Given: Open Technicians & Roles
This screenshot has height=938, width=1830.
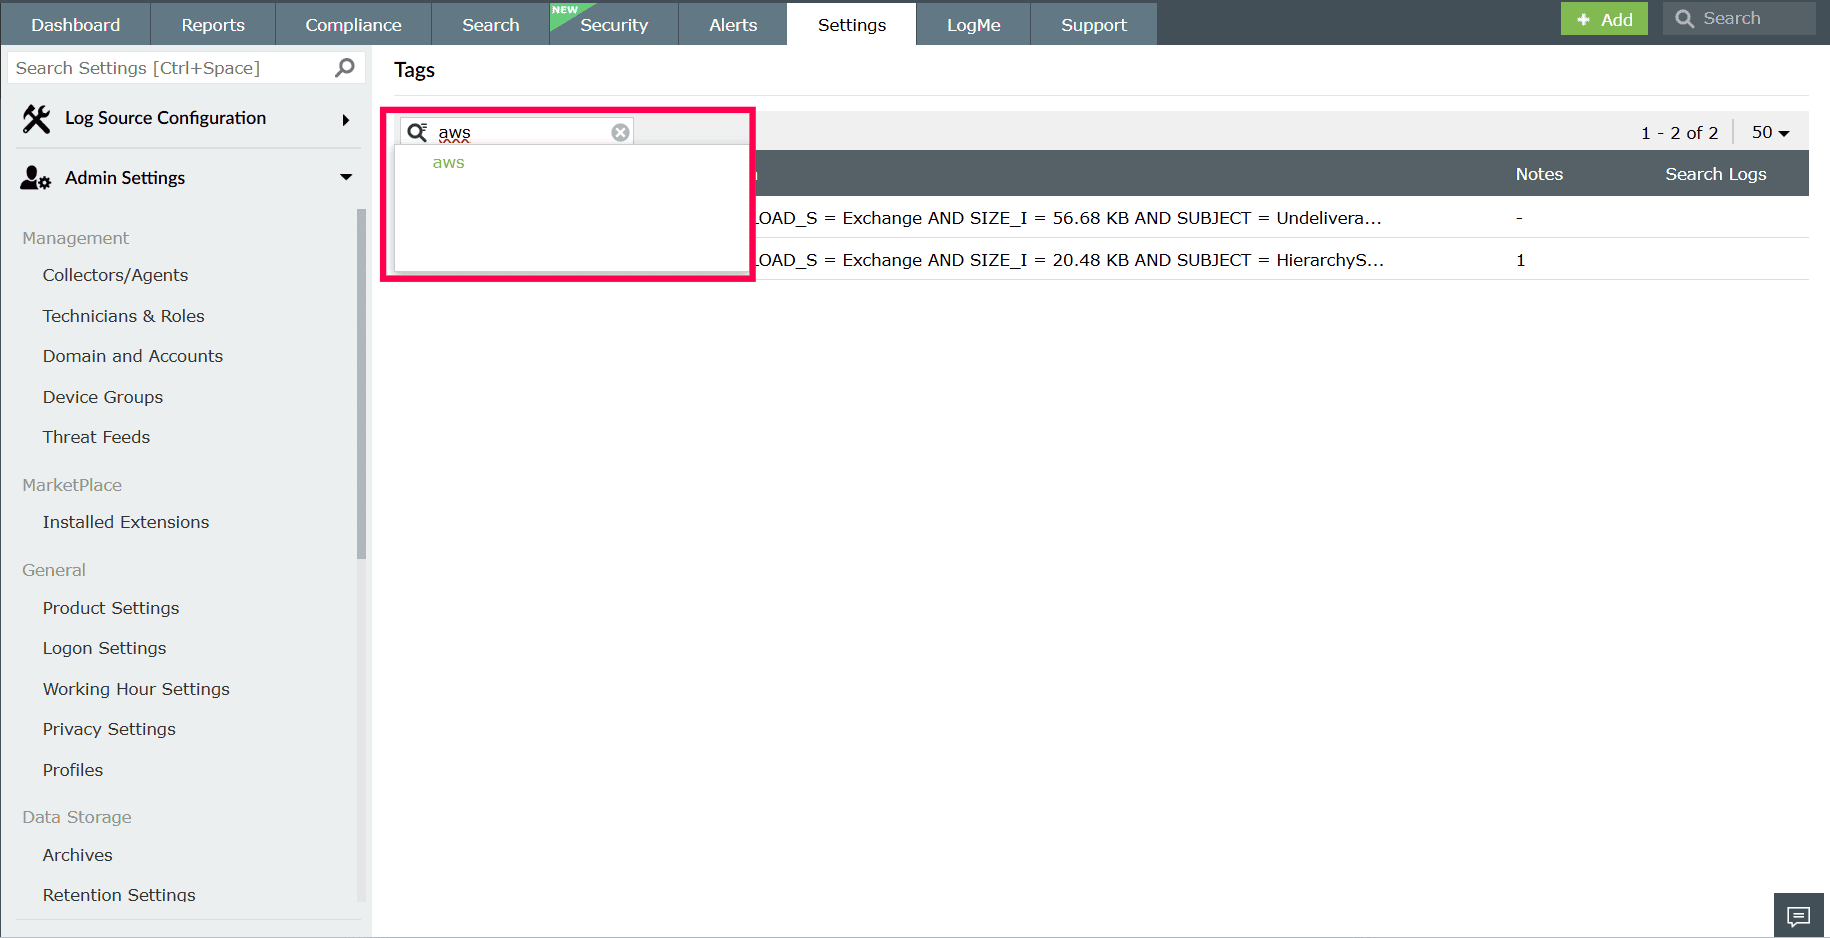Looking at the screenshot, I should 123,316.
